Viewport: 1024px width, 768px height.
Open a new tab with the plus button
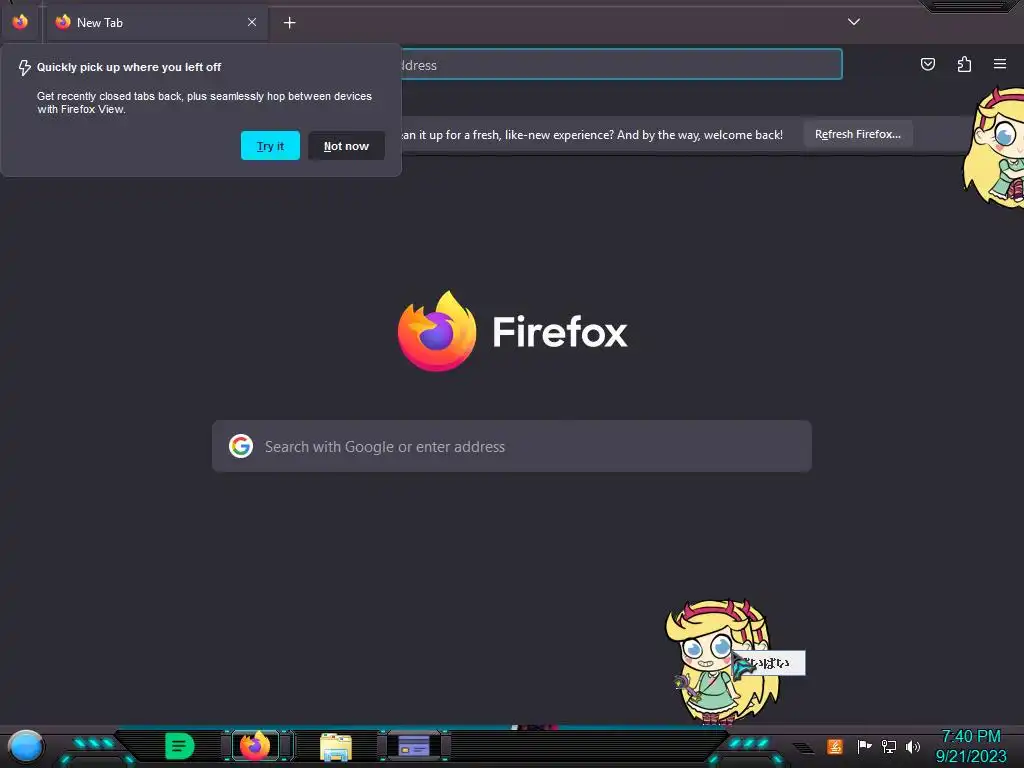[289, 23]
